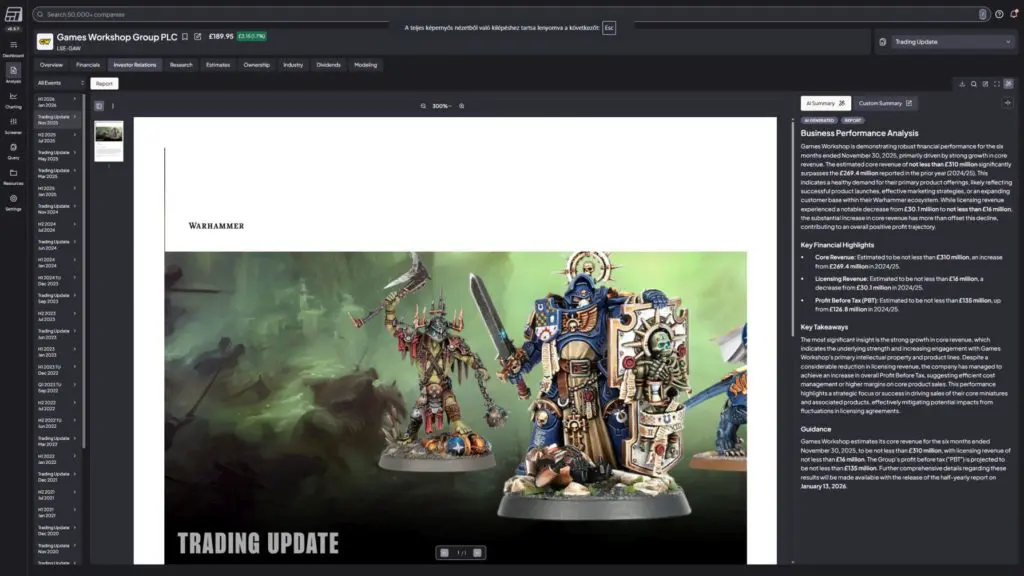The width and height of the screenshot is (1024, 576).
Task: Open the Screener sidebar section
Action: coord(13,125)
